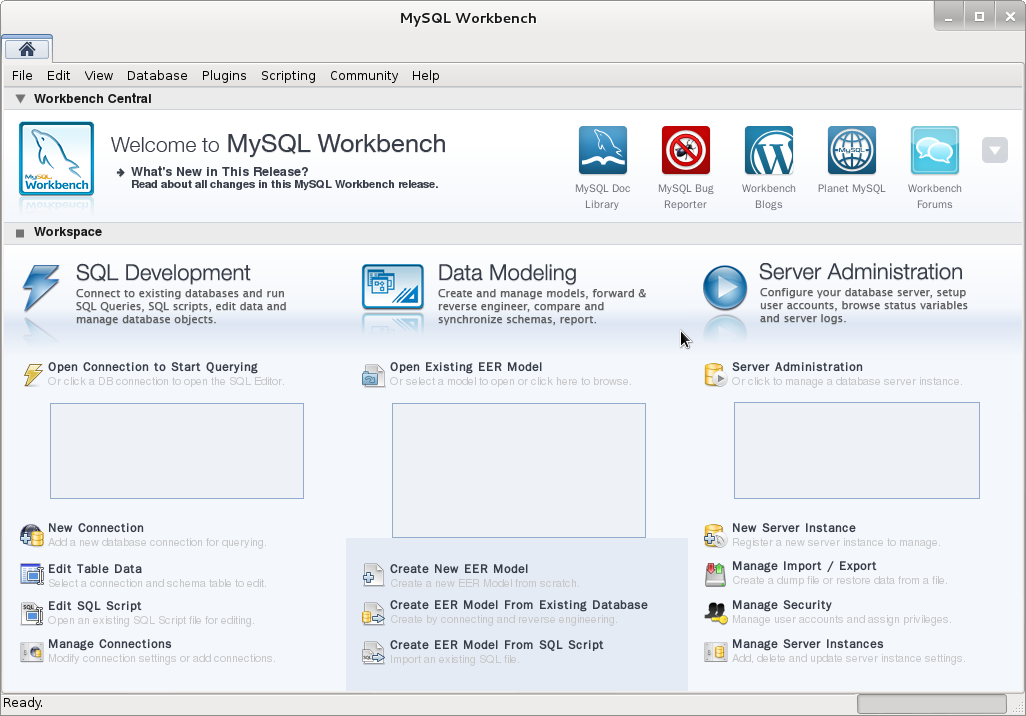1026x716 pixels.
Task: Open the Workbench Forums icon
Action: [x=934, y=151]
